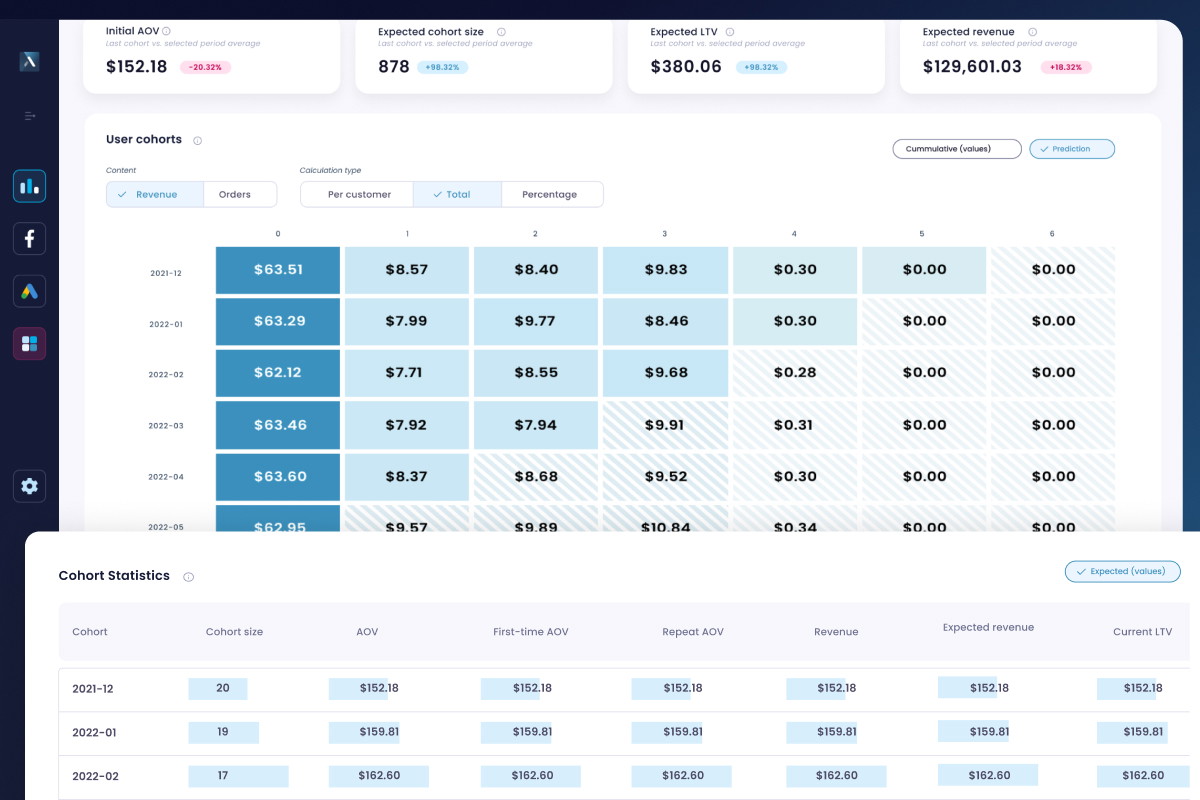1200x800 pixels.
Task: Sort by Cohort size column header
Action: [234, 632]
